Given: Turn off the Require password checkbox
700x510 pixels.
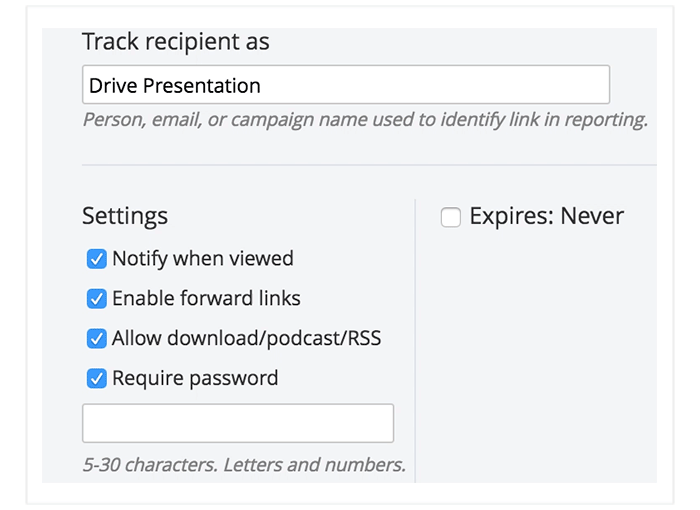Looking at the screenshot, I should pyautogui.click(x=96, y=378).
